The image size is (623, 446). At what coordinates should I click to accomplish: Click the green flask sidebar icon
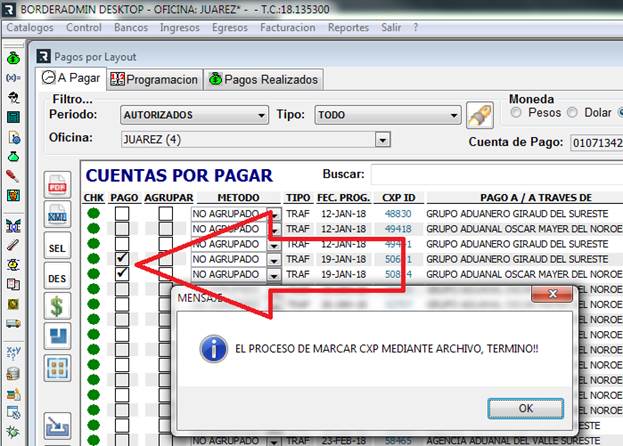[14, 156]
